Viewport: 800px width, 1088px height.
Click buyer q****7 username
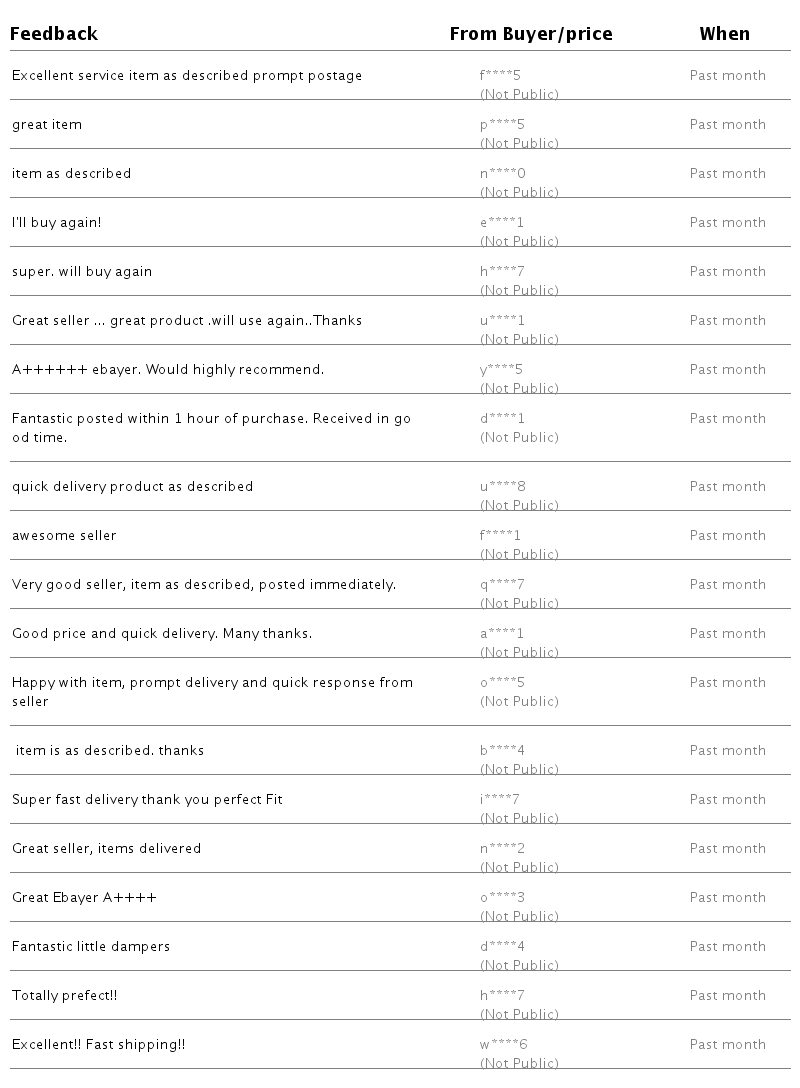tap(502, 584)
